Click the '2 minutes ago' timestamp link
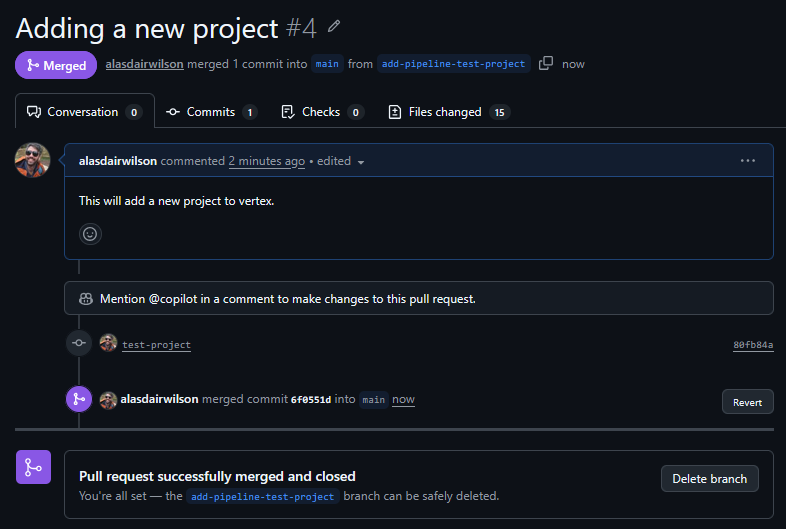The height and width of the screenshot is (529, 786). click(x=267, y=161)
